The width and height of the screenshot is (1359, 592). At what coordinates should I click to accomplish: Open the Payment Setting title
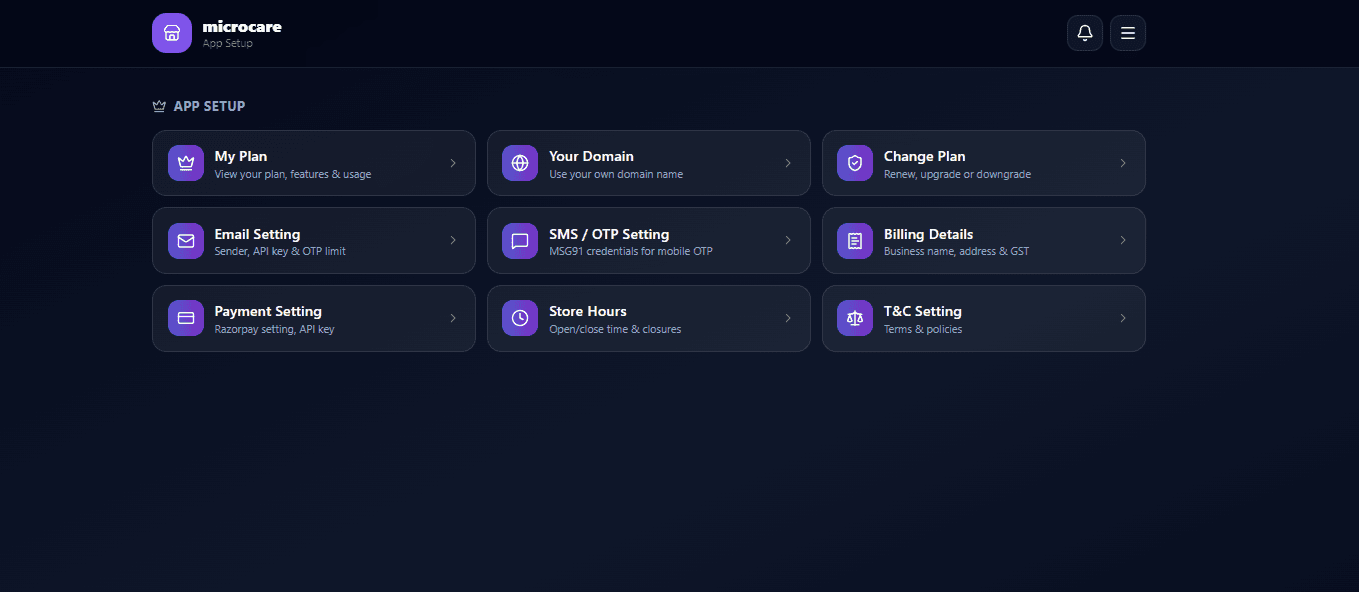point(268,311)
